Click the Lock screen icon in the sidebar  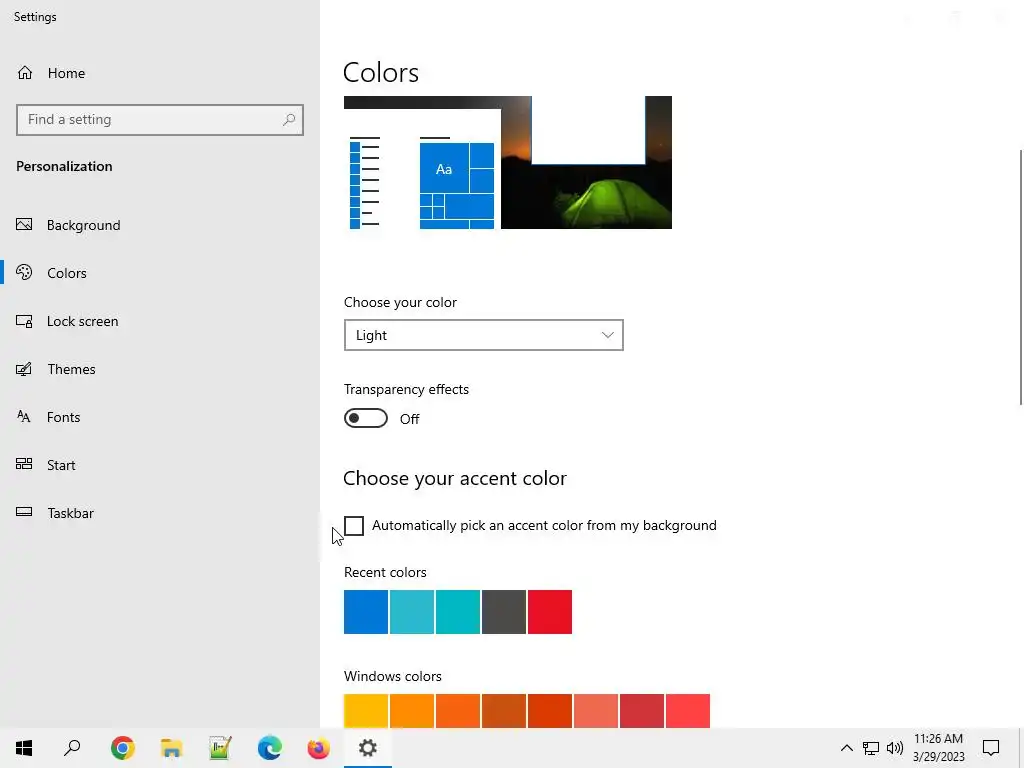click(x=24, y=321)
